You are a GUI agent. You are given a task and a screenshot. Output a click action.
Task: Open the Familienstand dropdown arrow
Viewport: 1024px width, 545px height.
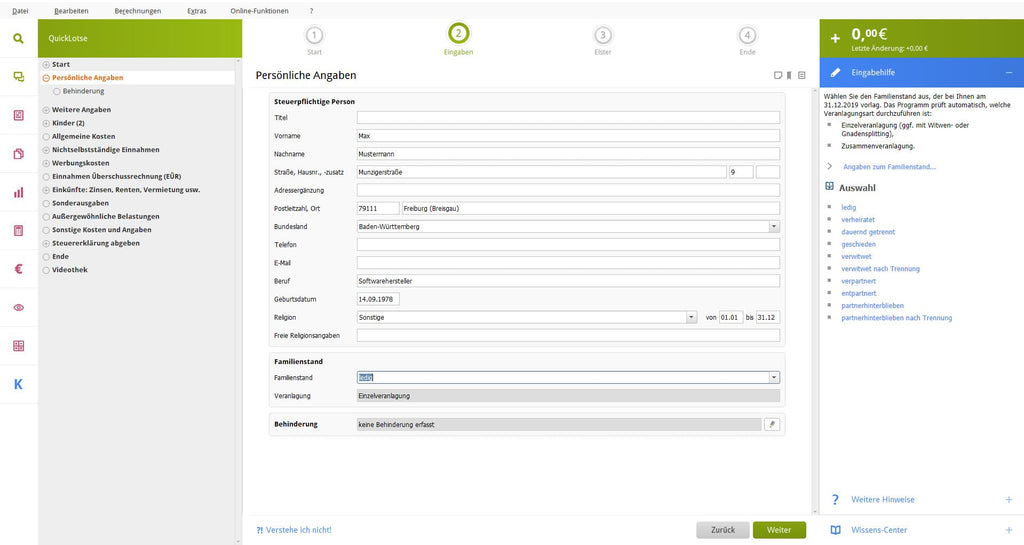click(x=774, y=377)
